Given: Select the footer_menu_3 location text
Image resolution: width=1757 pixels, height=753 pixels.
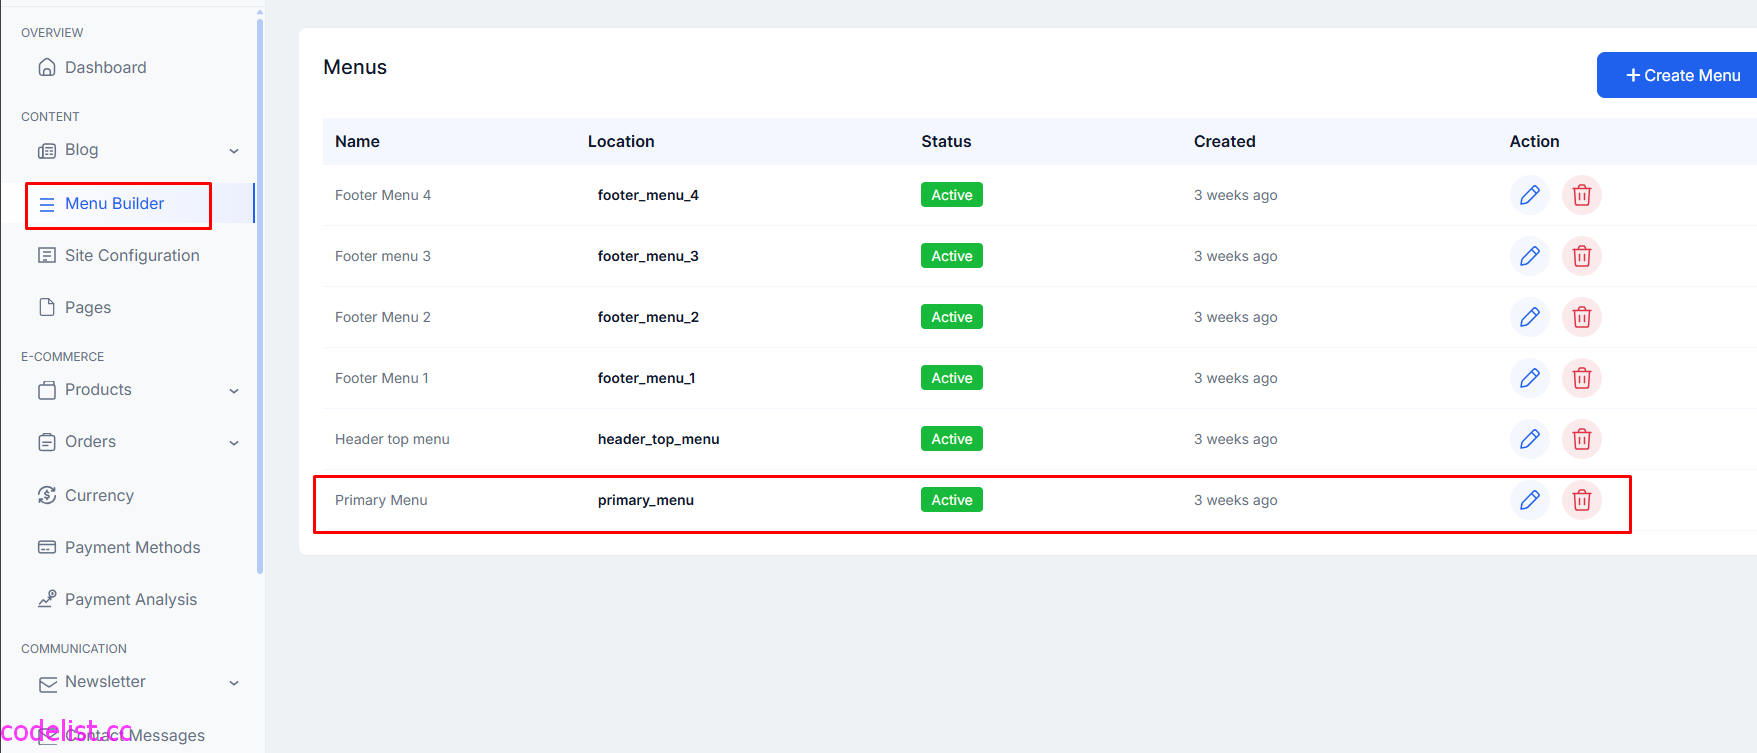Looking at the screenshot, I should [x=648, y=256].
